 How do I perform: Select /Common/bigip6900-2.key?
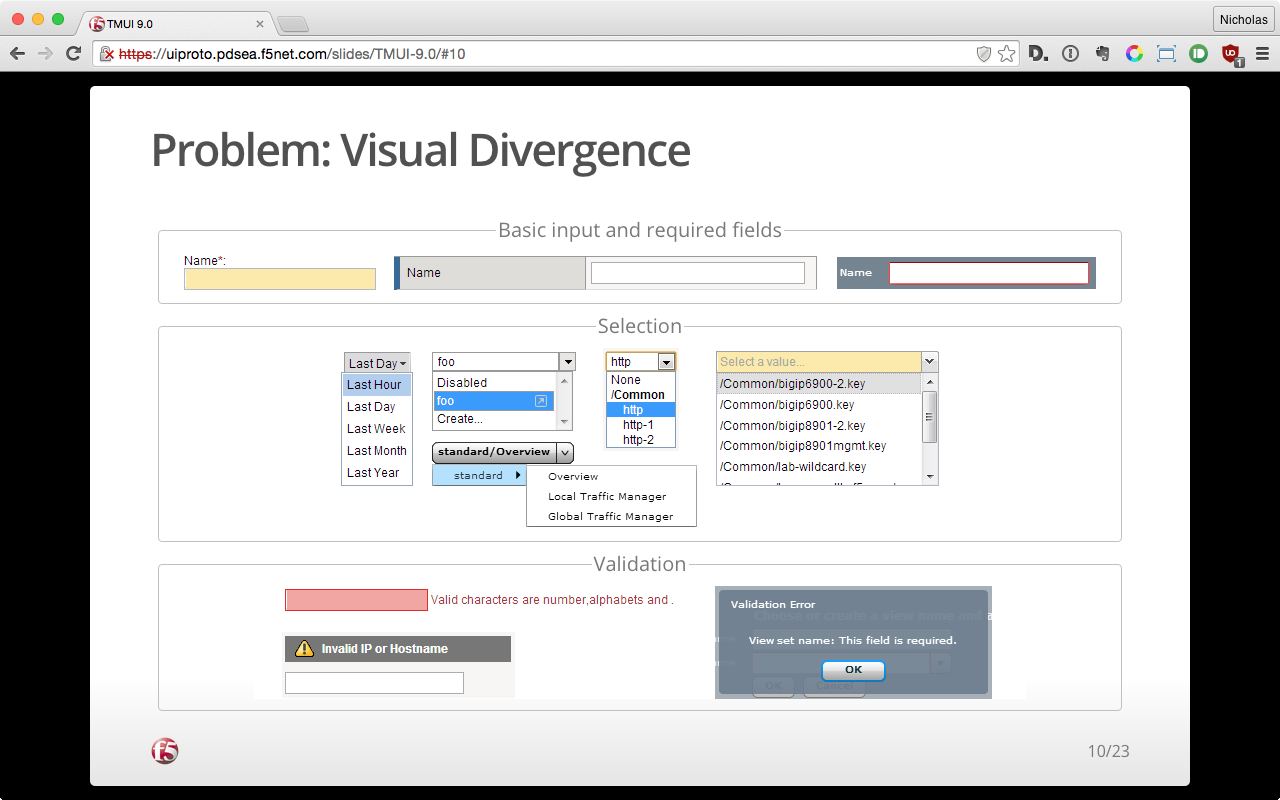coord(819,384)
